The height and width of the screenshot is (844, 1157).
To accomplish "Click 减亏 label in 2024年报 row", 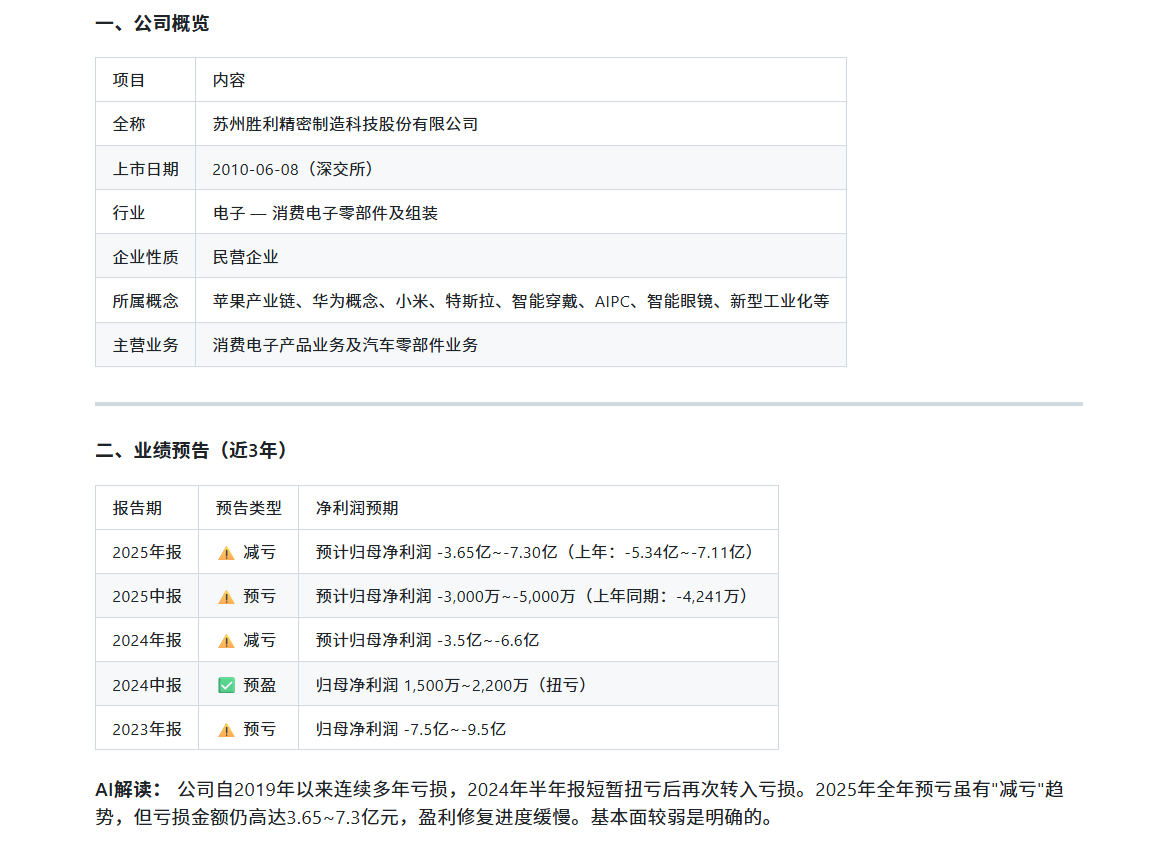I will 260,641.
